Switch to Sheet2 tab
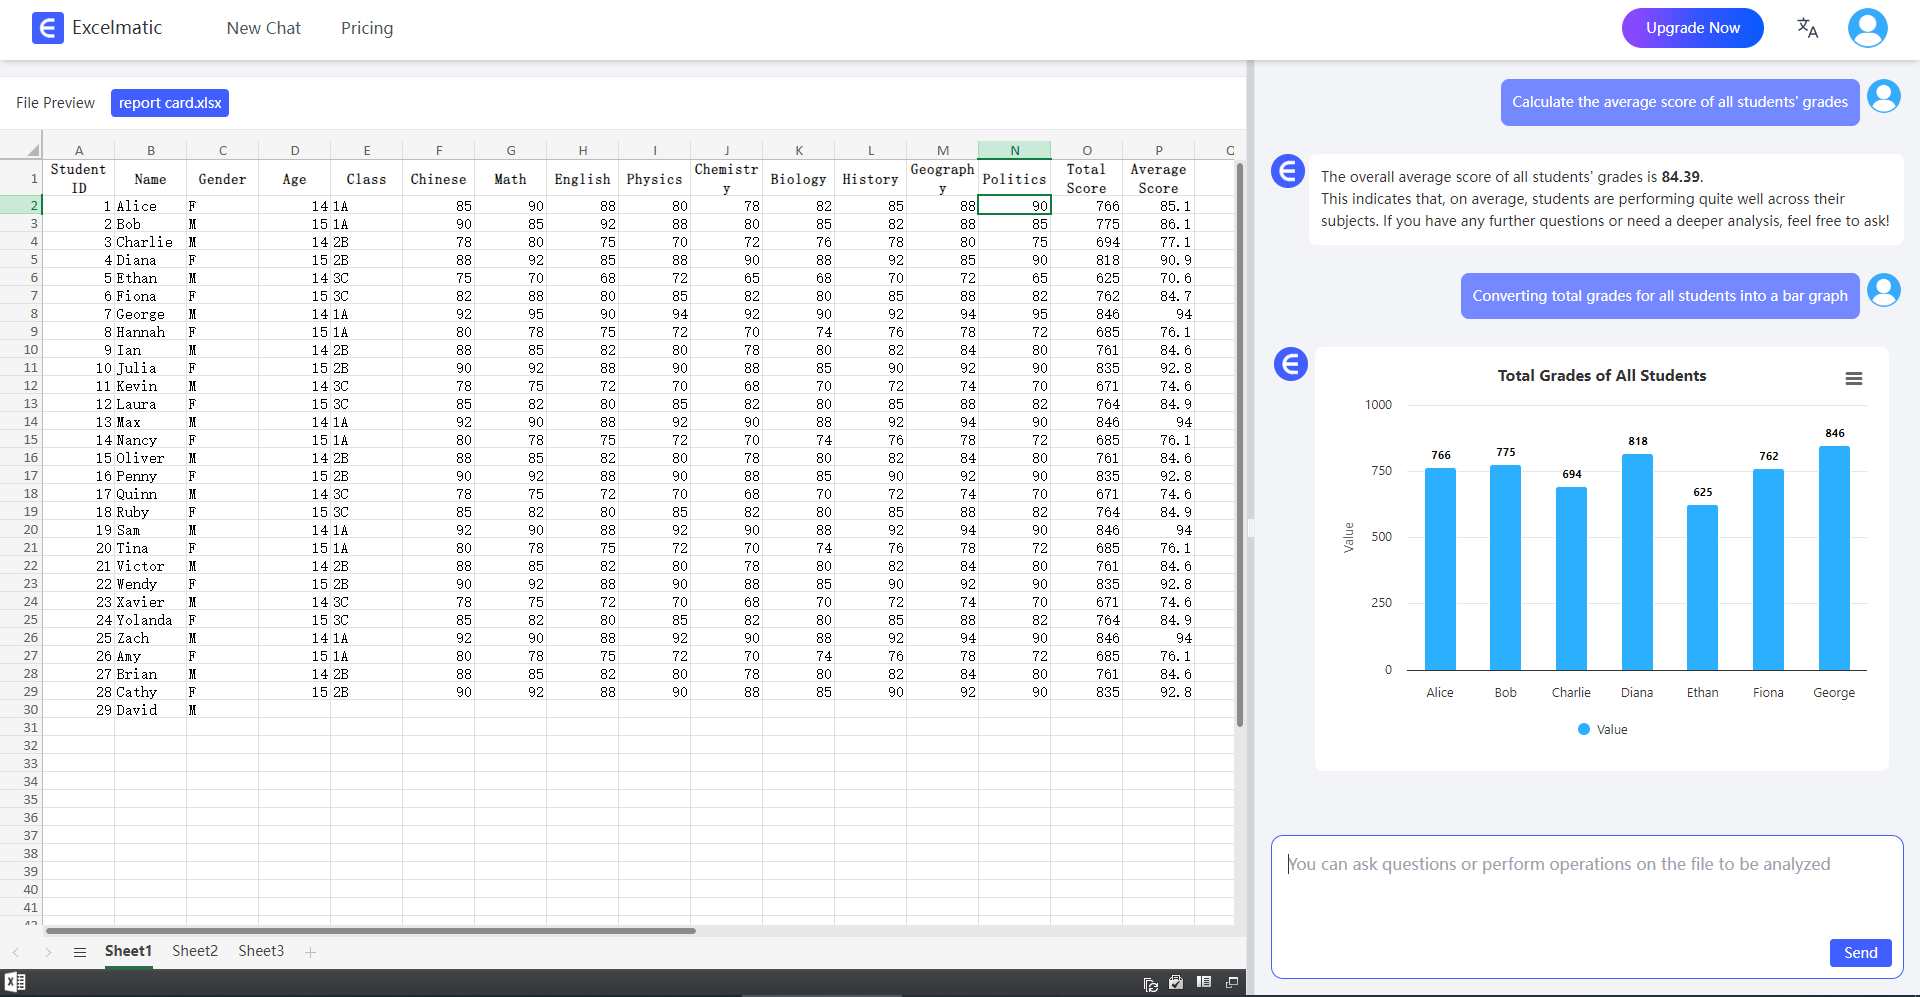The height and width of the screenshot is (997, 1920). [194, 951]
